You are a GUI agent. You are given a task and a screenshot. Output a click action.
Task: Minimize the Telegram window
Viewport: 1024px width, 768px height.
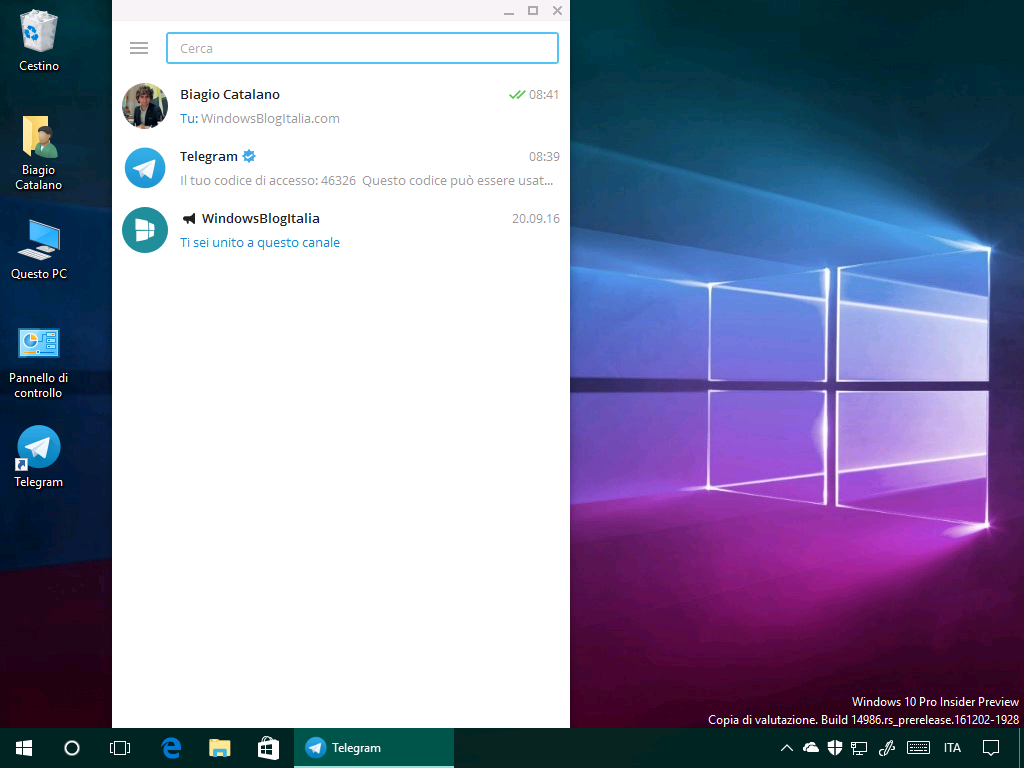coord(509,11)
